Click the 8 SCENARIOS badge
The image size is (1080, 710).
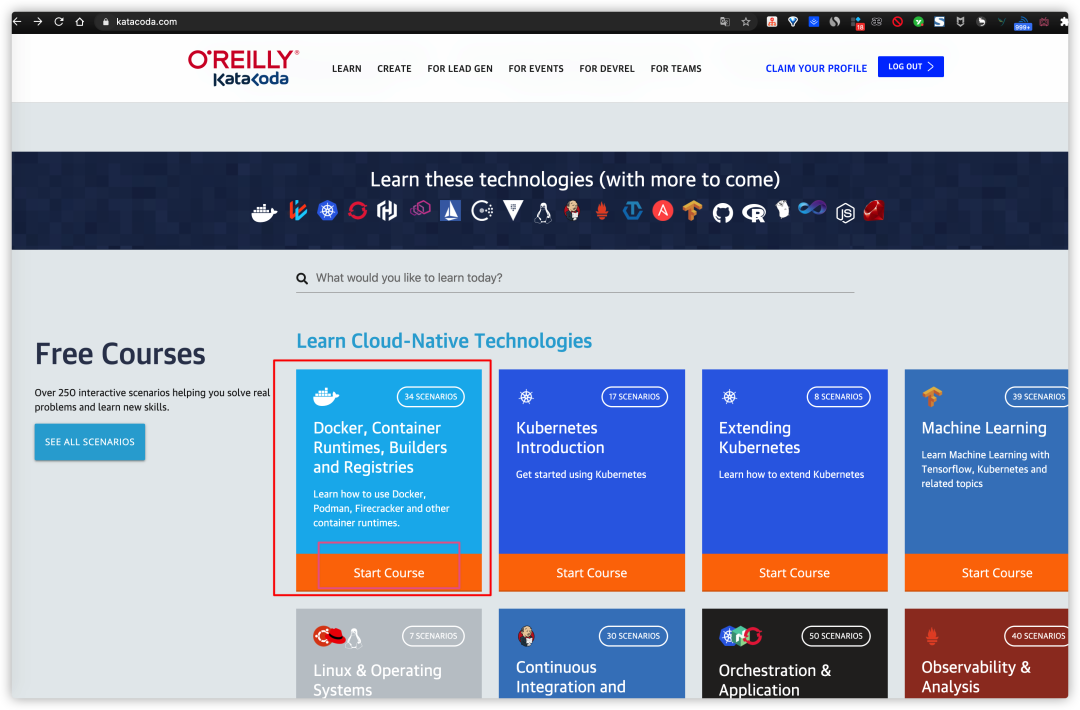point(838,397)
